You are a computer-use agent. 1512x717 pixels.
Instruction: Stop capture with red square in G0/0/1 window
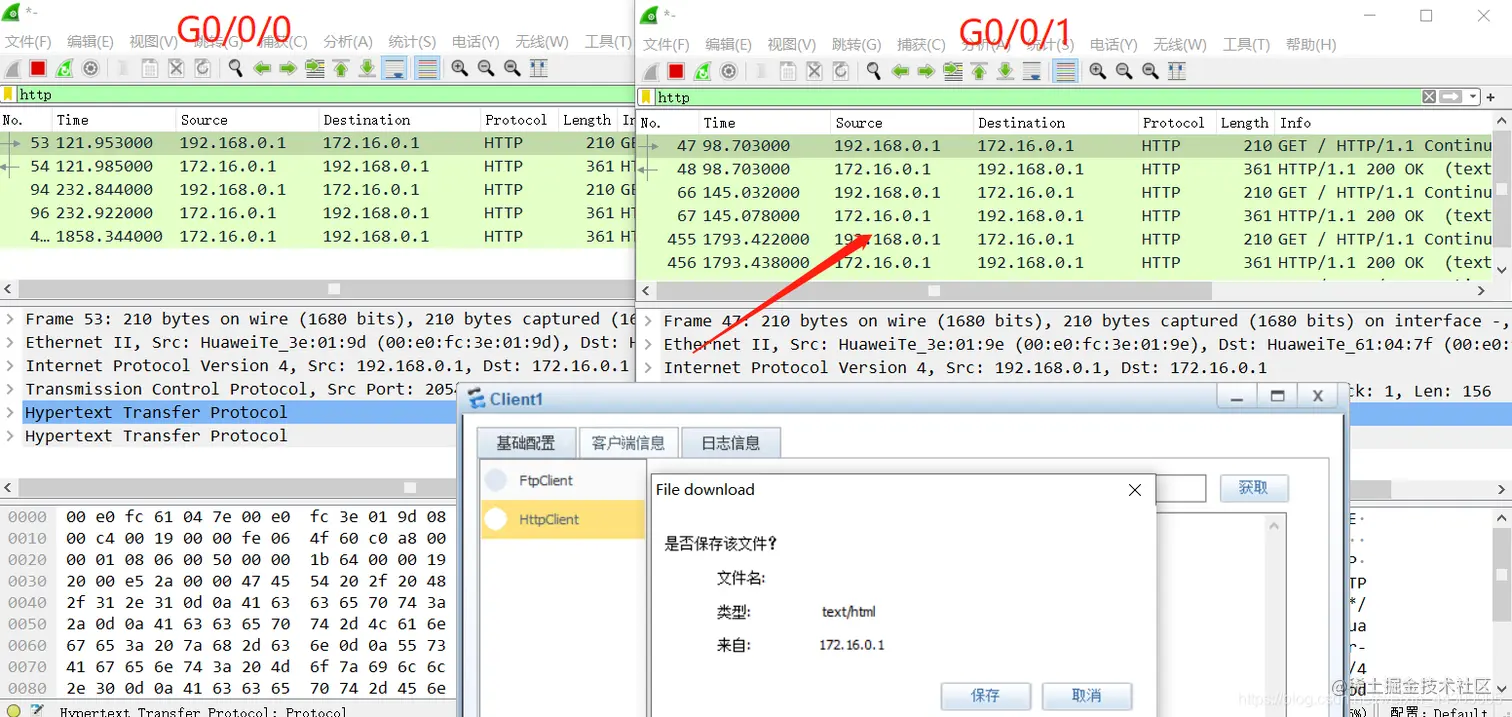coord(676,71)
